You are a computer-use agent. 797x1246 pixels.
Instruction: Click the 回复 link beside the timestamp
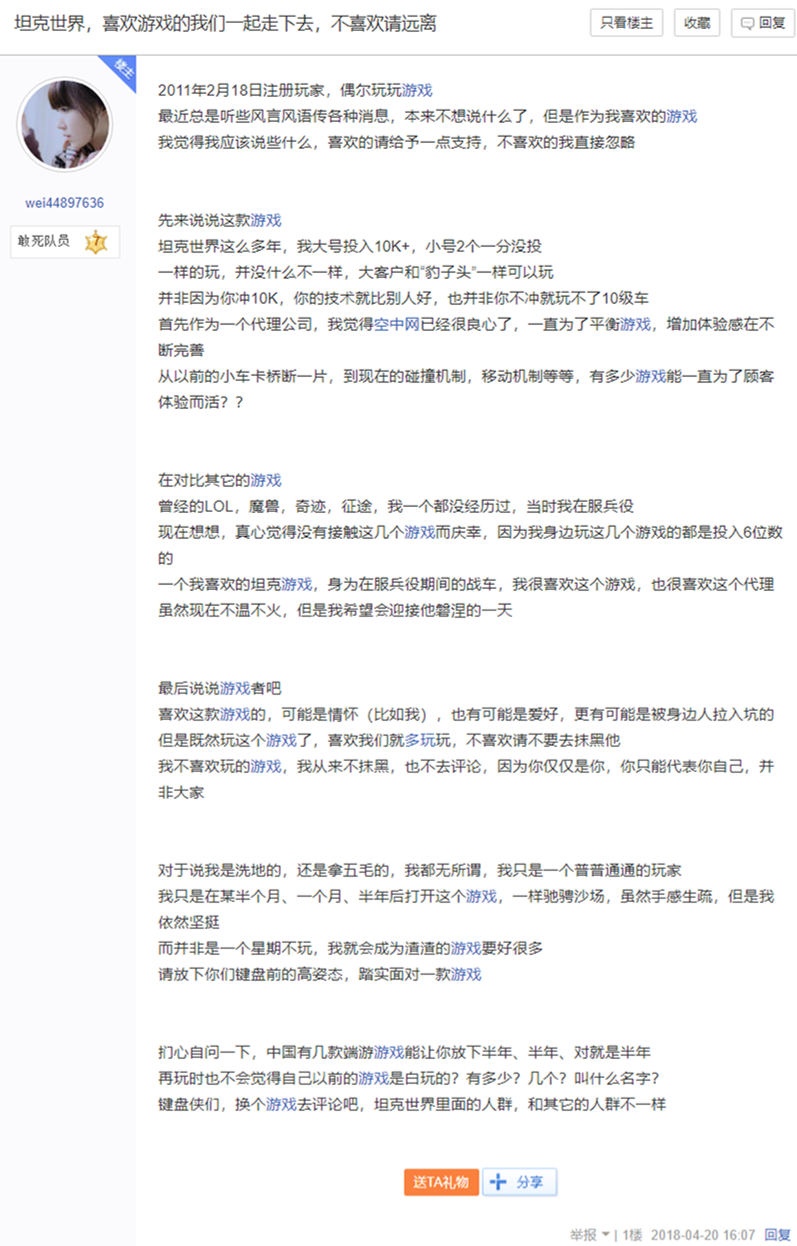point(777,1235)
